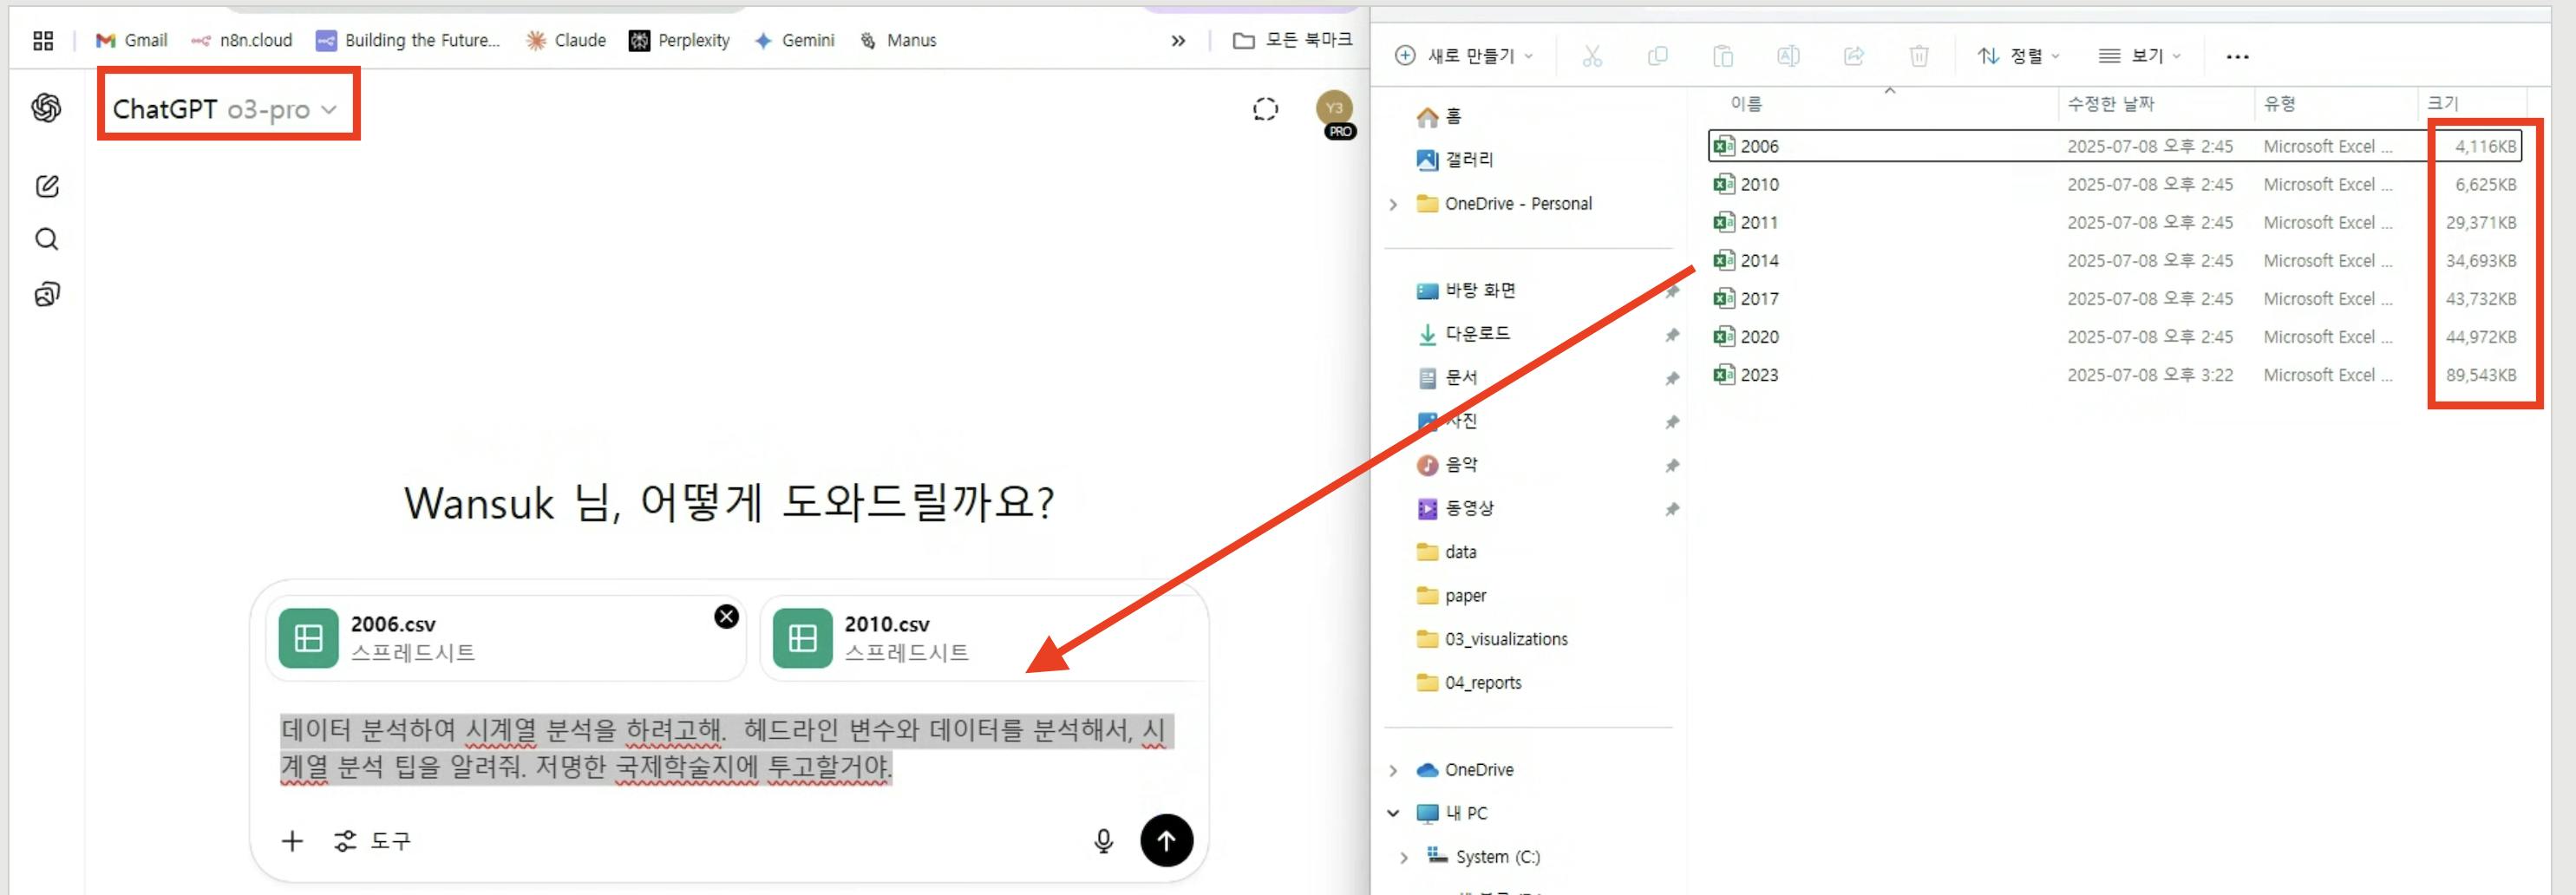Open 갤러리 in navigation pane
2576x895 pixels.
click(x=1455, y=160)
